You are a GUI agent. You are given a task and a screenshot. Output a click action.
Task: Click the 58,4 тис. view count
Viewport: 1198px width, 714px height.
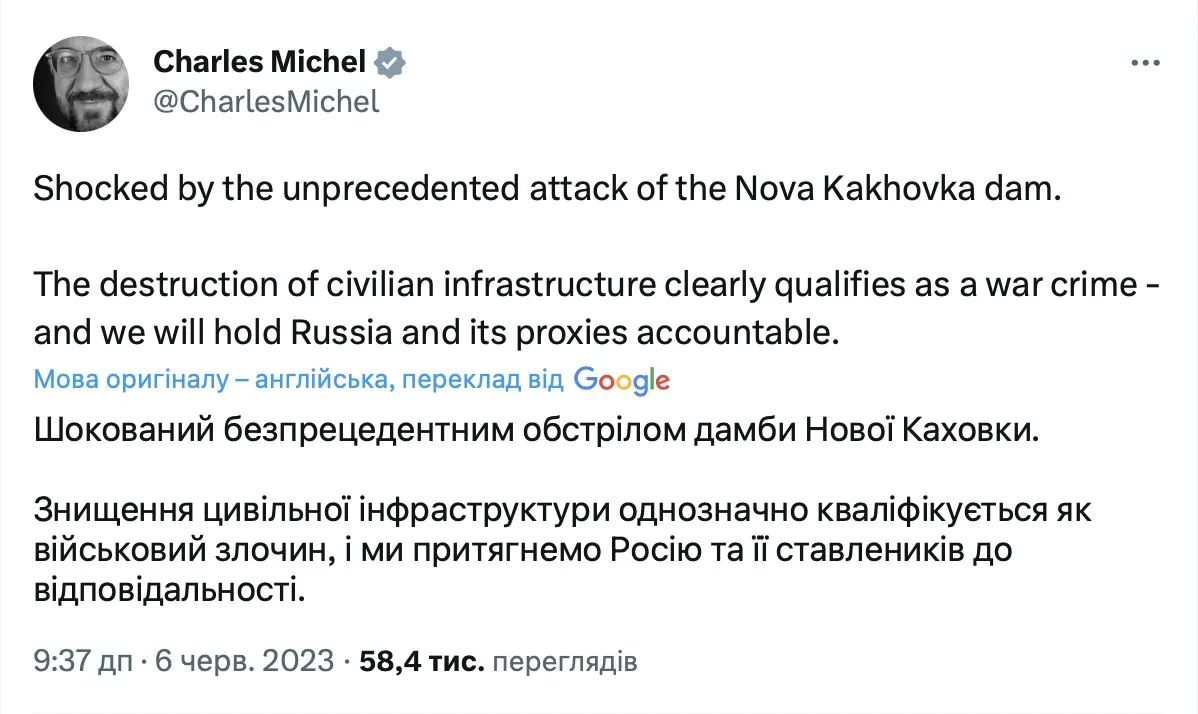(x=420, y=661)
